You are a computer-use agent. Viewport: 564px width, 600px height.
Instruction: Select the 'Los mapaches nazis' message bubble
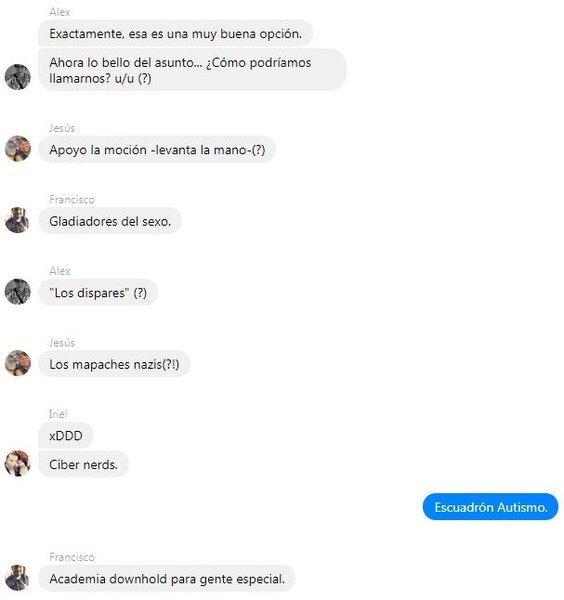click(114, 364)
